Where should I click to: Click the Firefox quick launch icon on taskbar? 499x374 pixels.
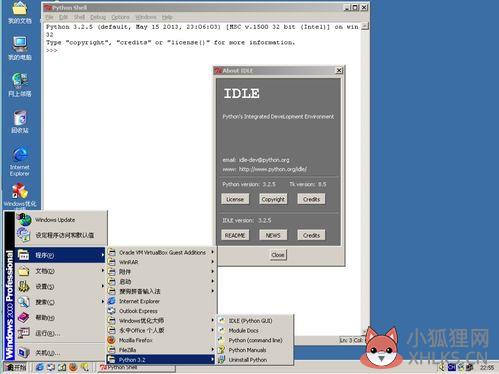[x=73, y=367]
